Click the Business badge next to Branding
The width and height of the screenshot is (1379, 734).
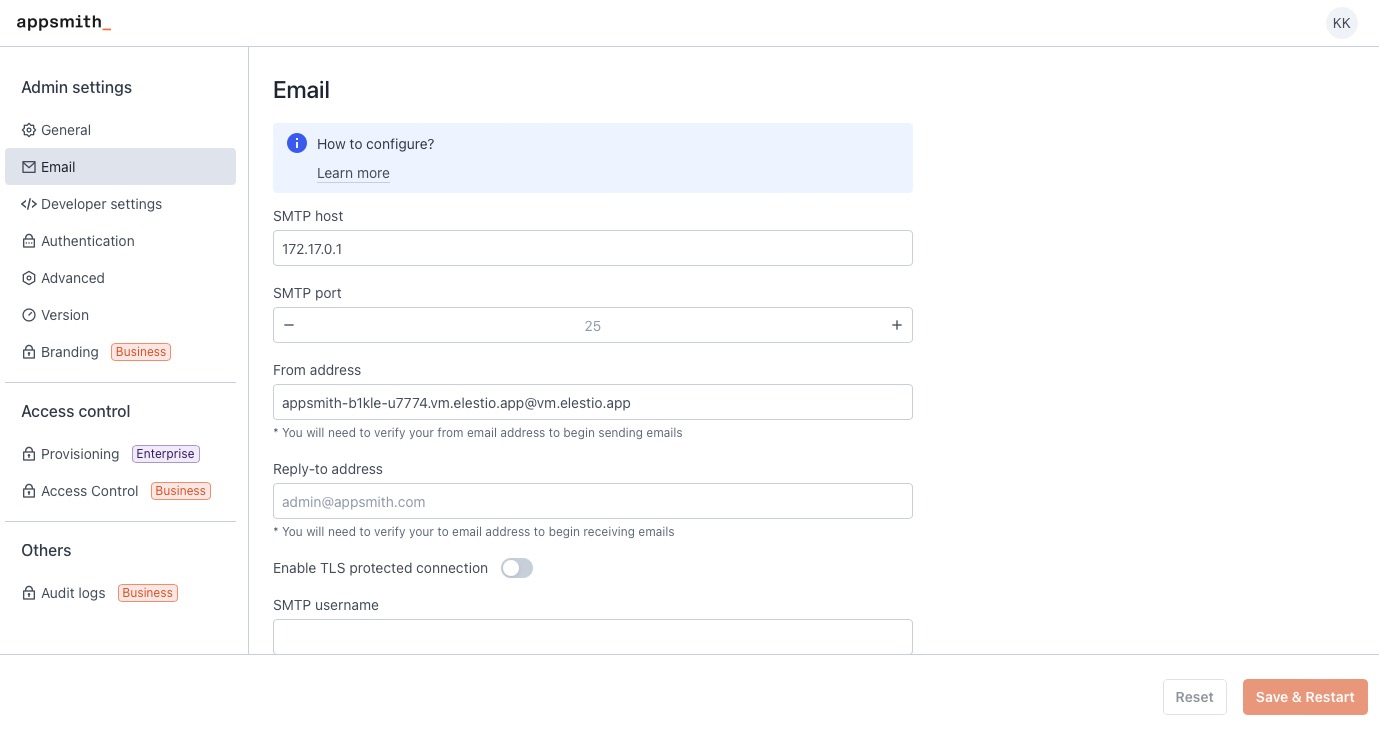pos(140,352)
